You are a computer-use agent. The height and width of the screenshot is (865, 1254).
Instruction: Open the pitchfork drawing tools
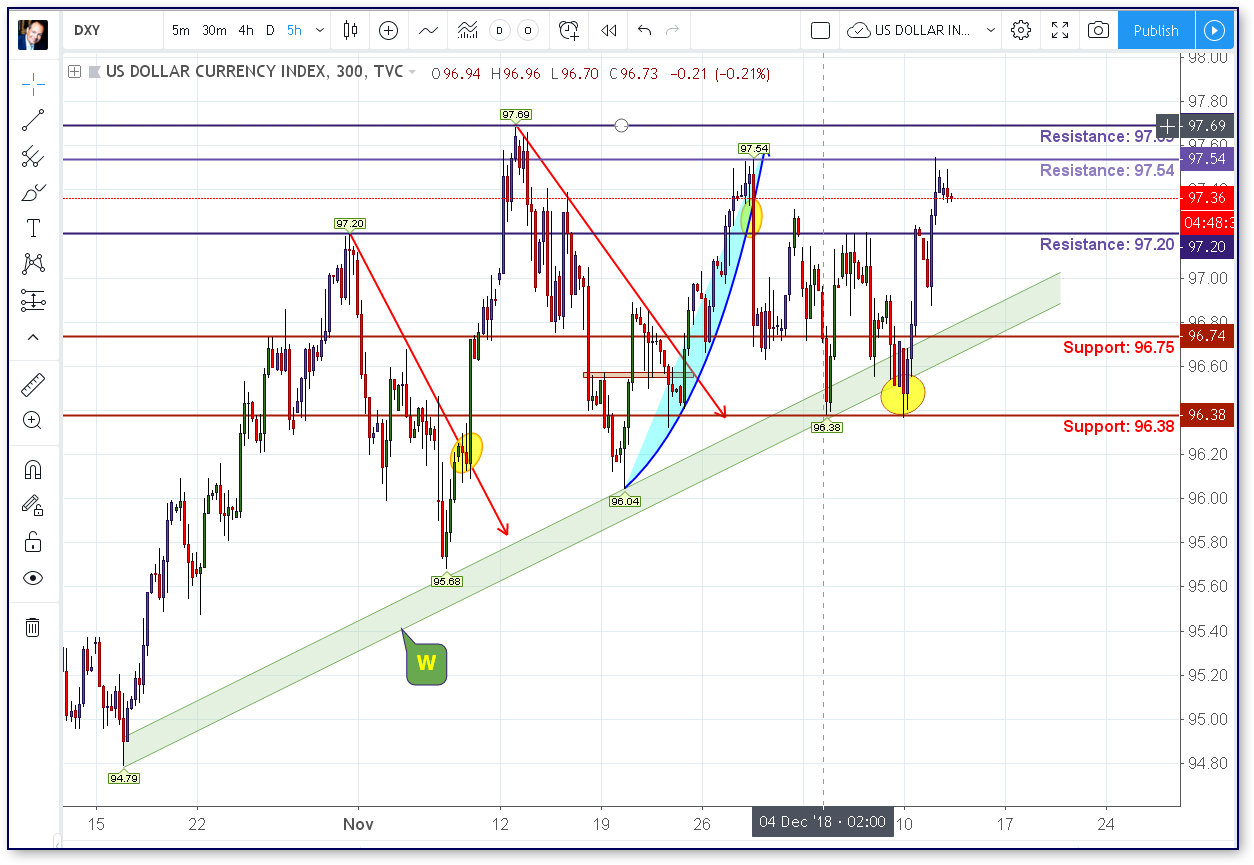click(x=33, y=156)
